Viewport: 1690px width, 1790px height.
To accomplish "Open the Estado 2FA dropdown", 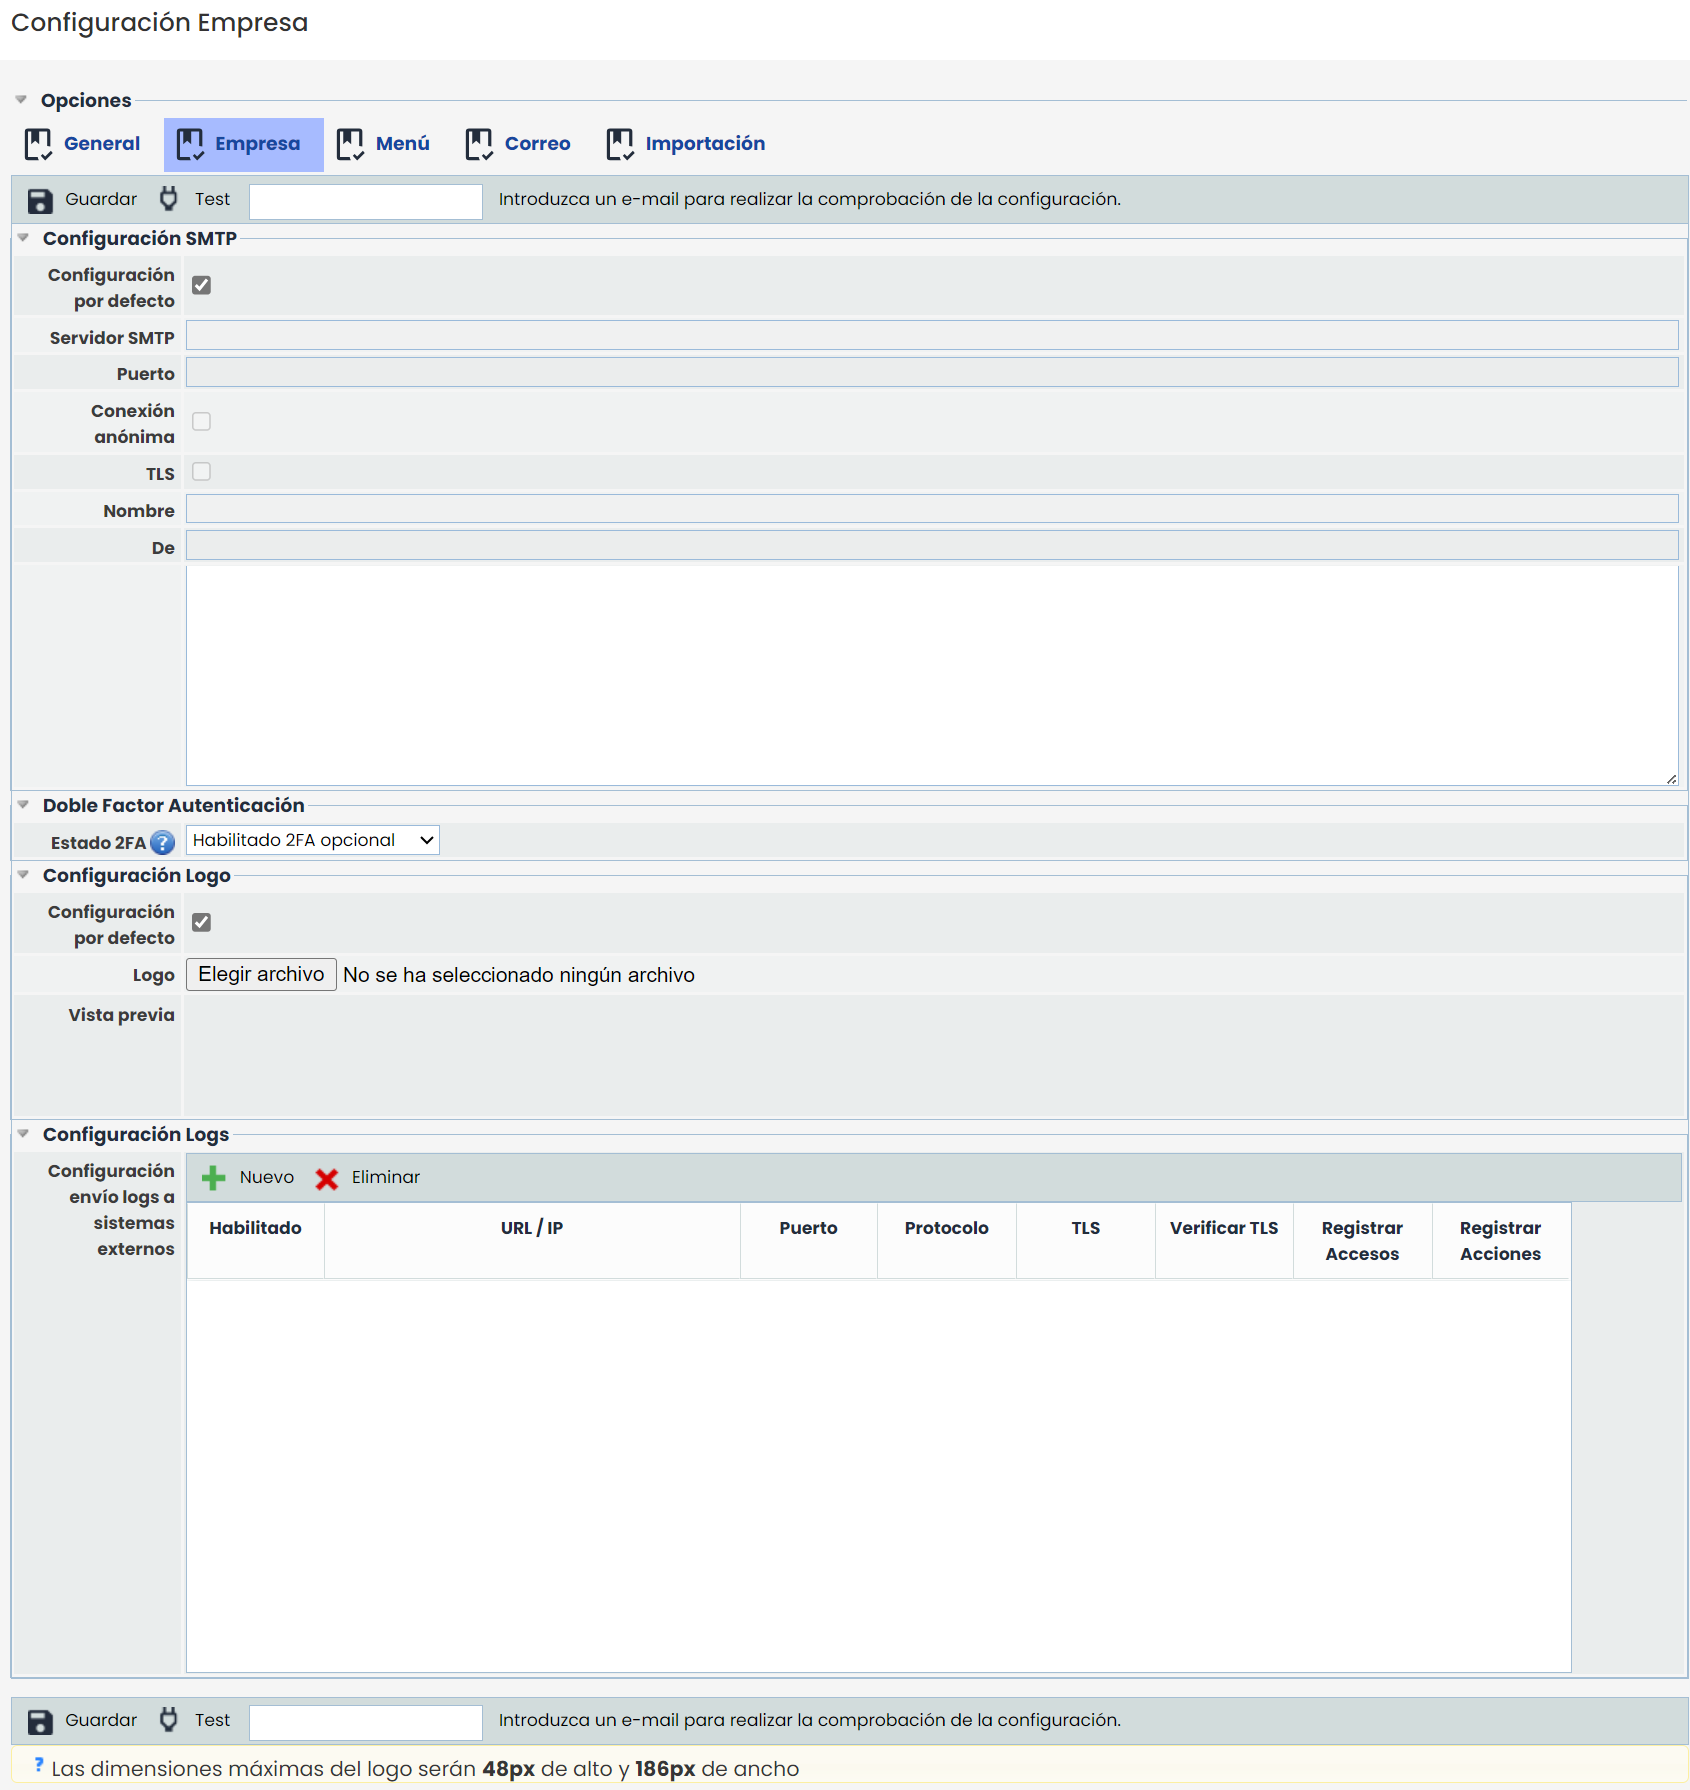I will tap(312, 840).
